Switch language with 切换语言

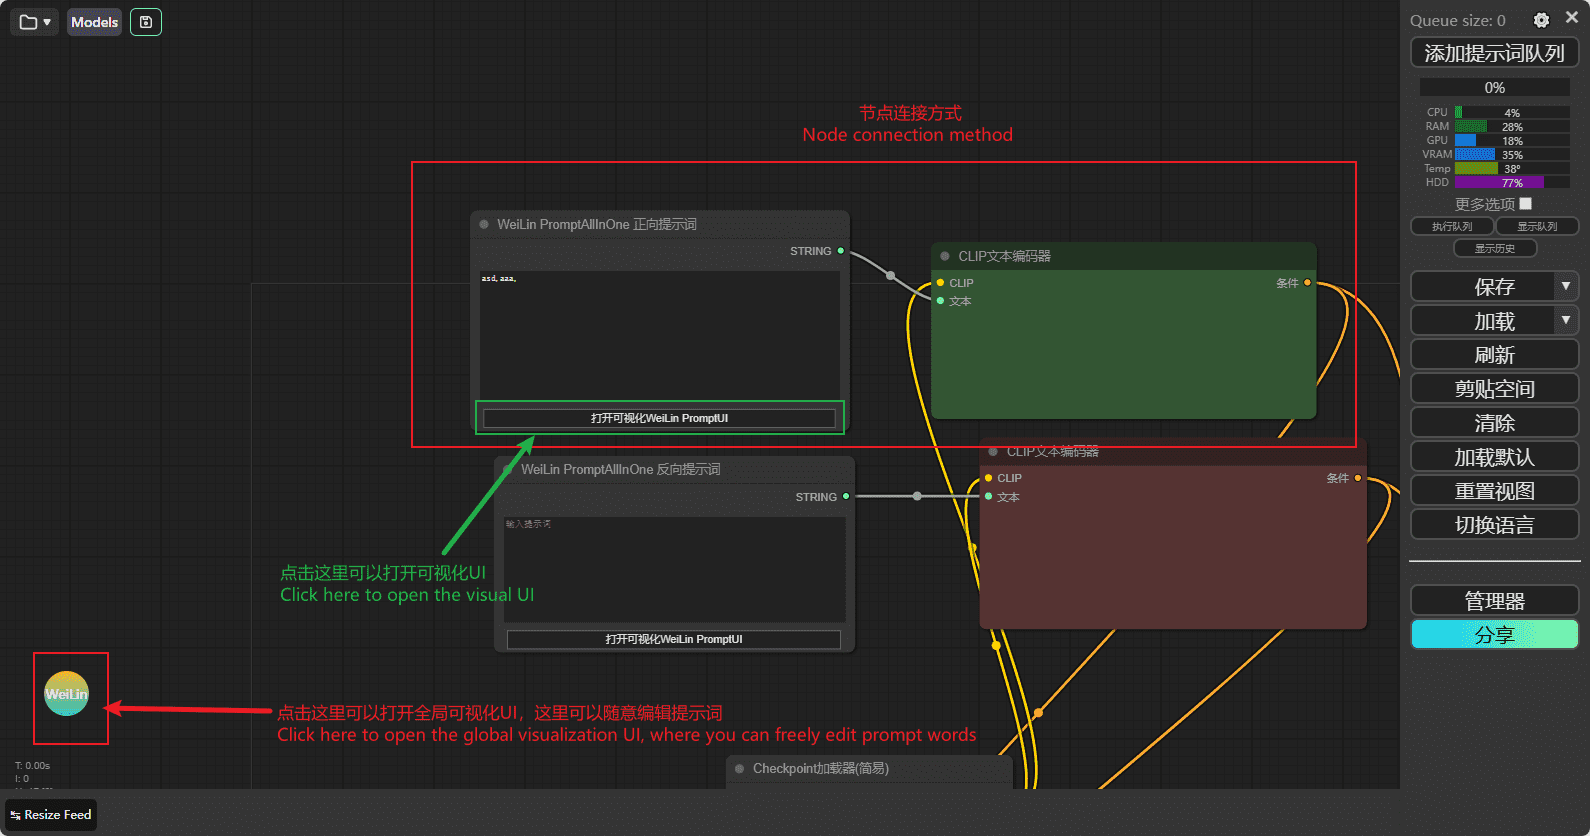click(1494, 524)
